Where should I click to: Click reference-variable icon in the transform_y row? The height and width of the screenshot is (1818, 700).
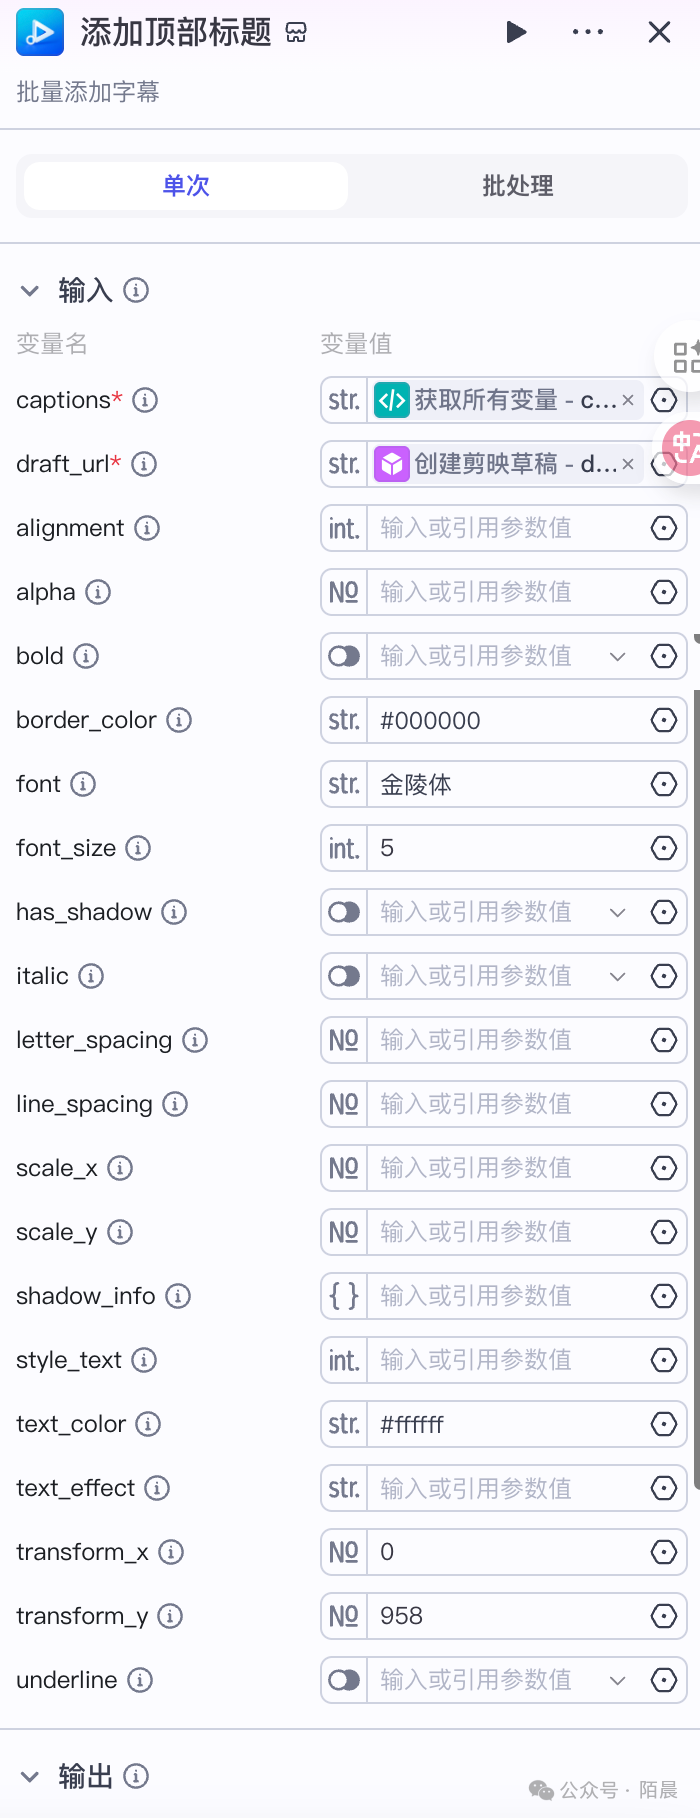point(664,1616)
